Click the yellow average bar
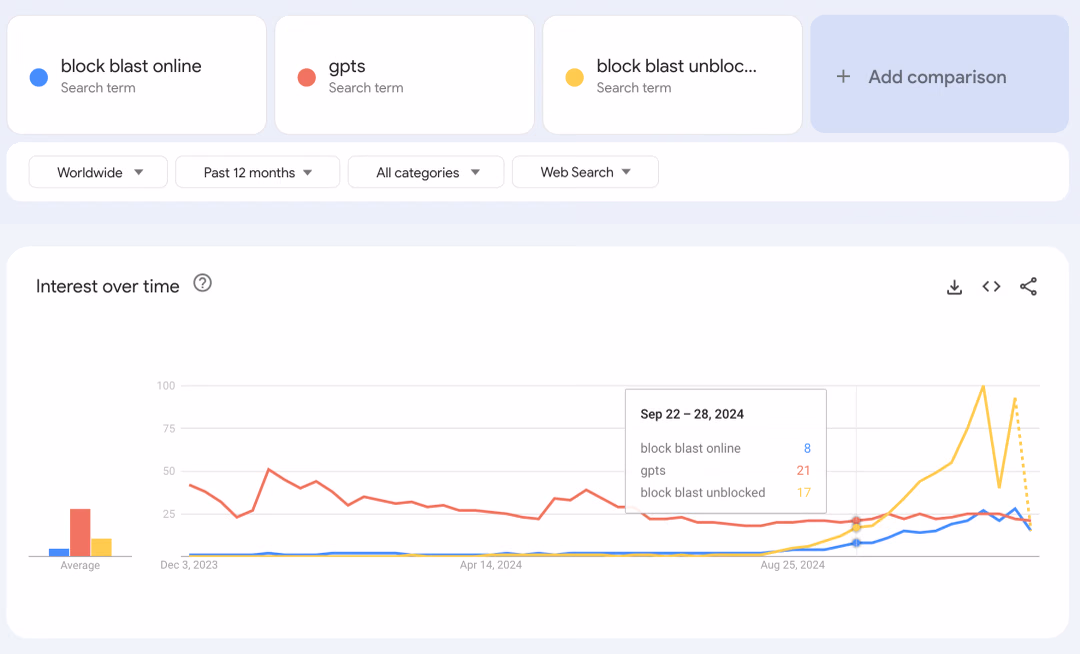The width and height of the screenshot is (1080, 654). (x=101, y=547)
